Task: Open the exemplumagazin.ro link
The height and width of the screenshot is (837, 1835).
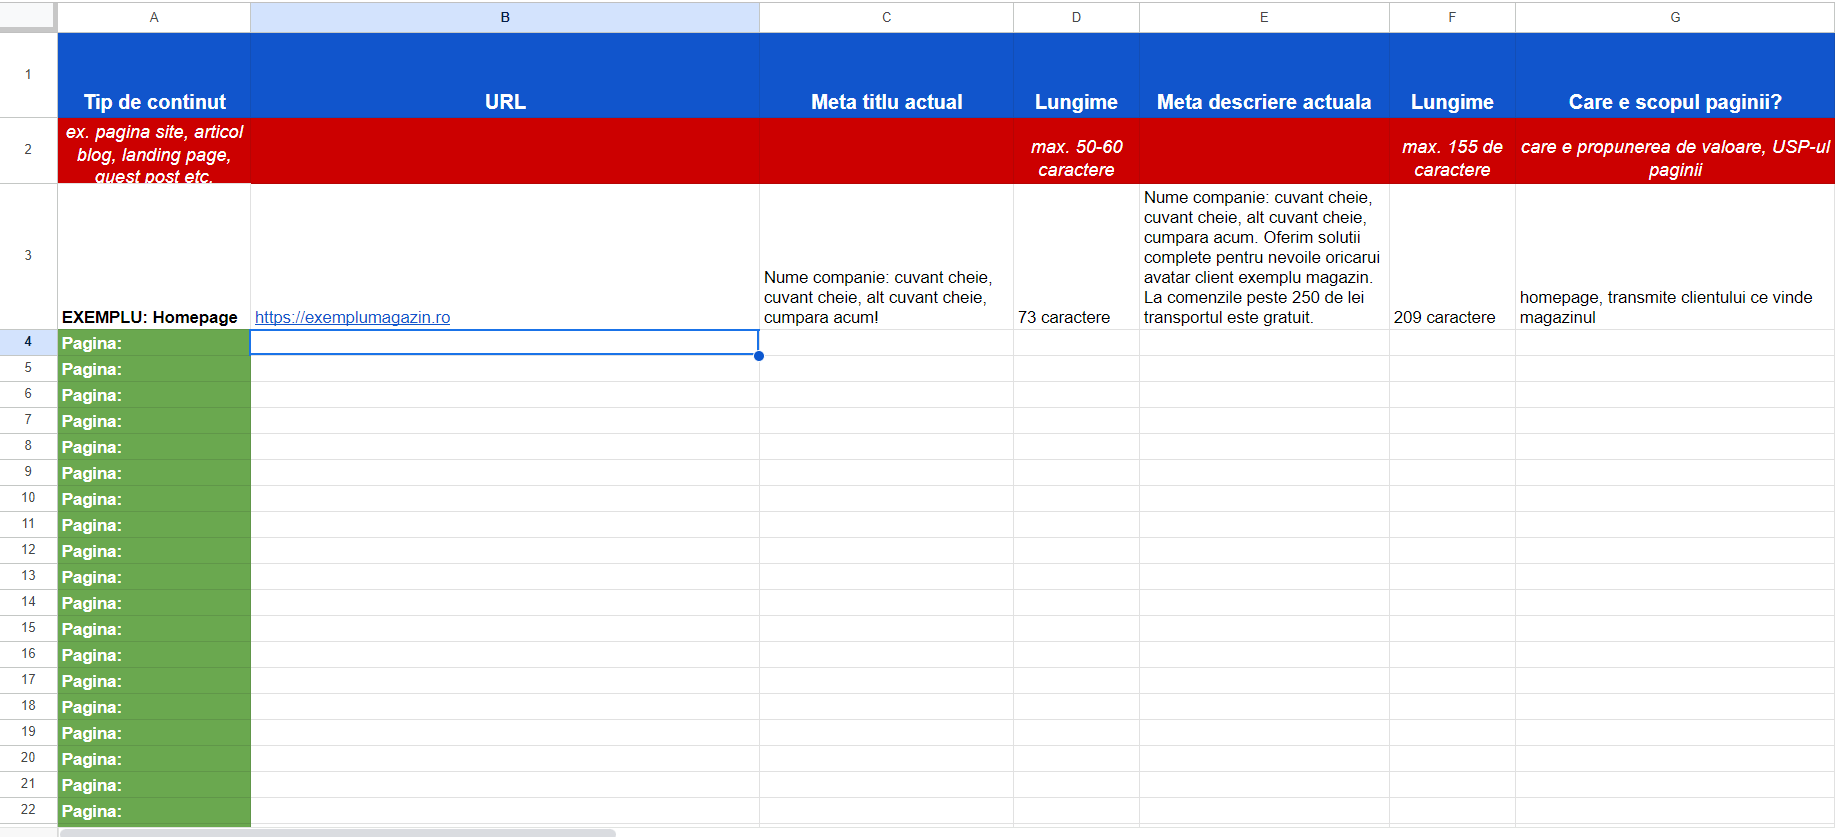Action: (352, 317)
